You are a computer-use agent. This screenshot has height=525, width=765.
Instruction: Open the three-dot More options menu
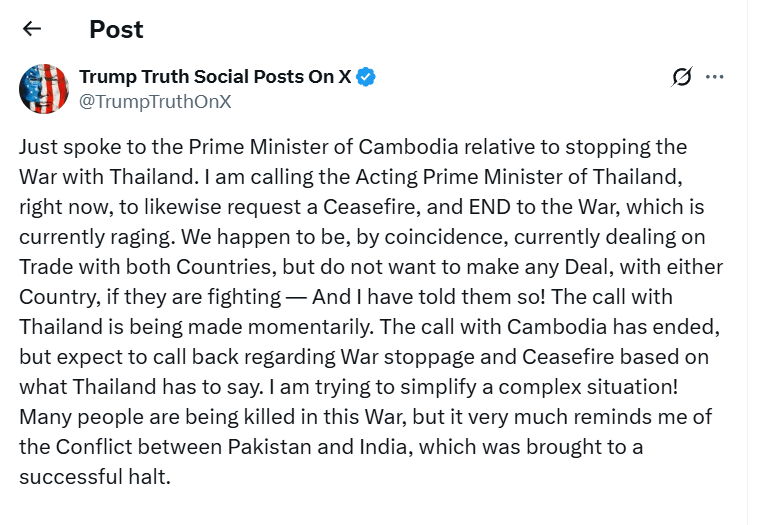(714, 77)
